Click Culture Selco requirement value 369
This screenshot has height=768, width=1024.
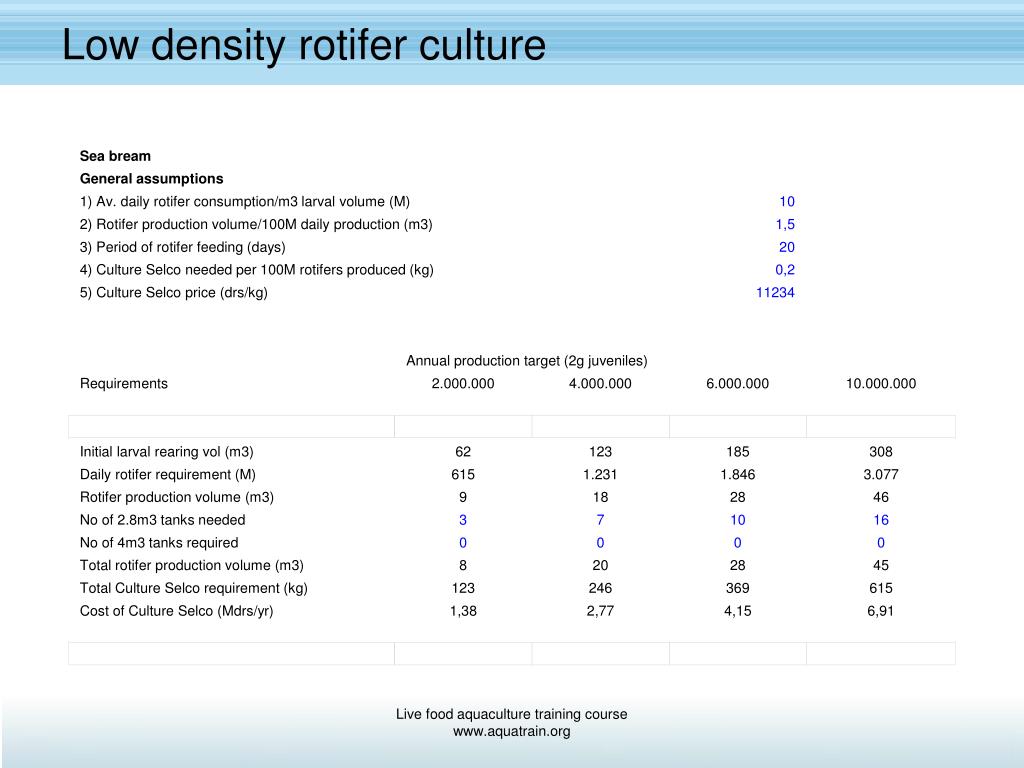pos(737,588)
